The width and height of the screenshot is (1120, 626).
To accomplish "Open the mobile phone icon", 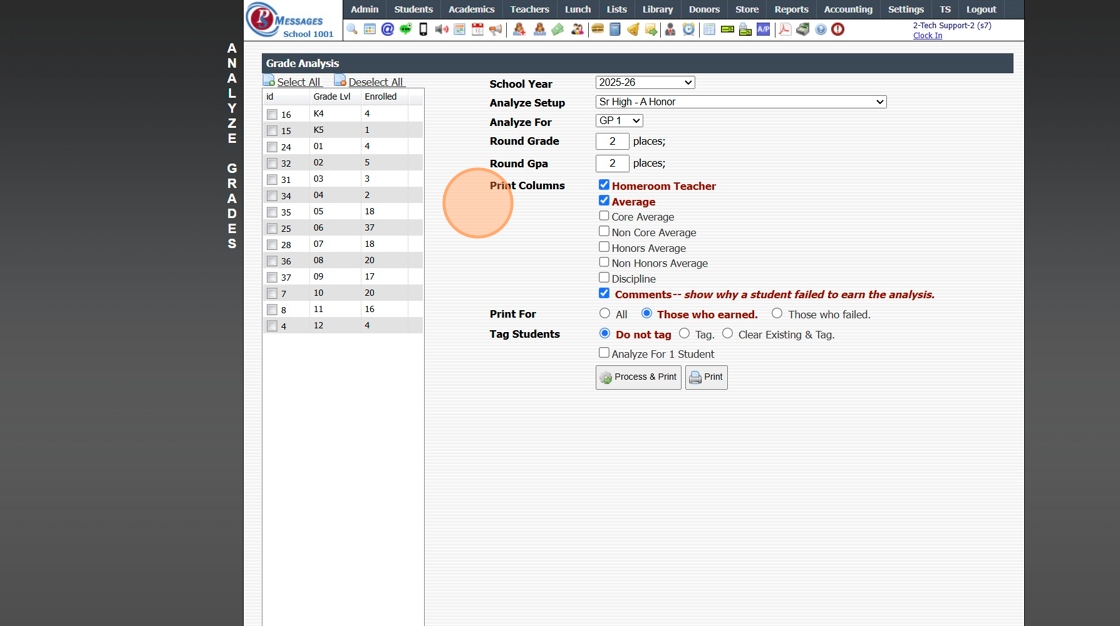I will [423, 29].
